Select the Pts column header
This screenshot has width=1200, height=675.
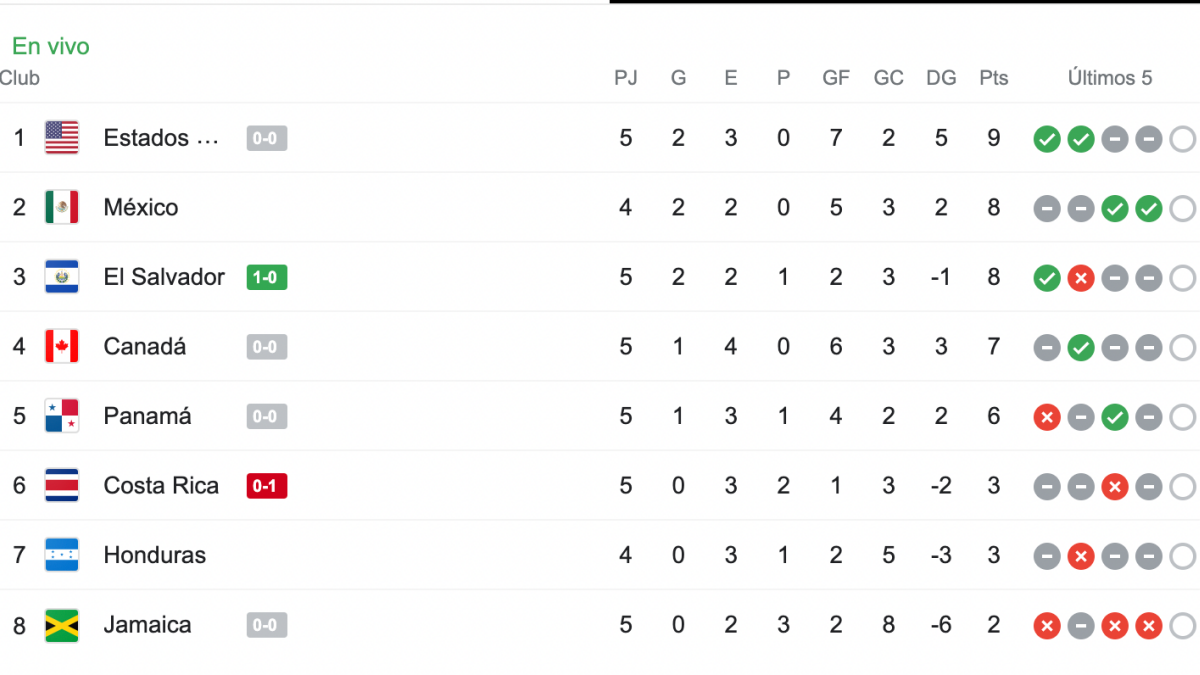coord(994,78)
